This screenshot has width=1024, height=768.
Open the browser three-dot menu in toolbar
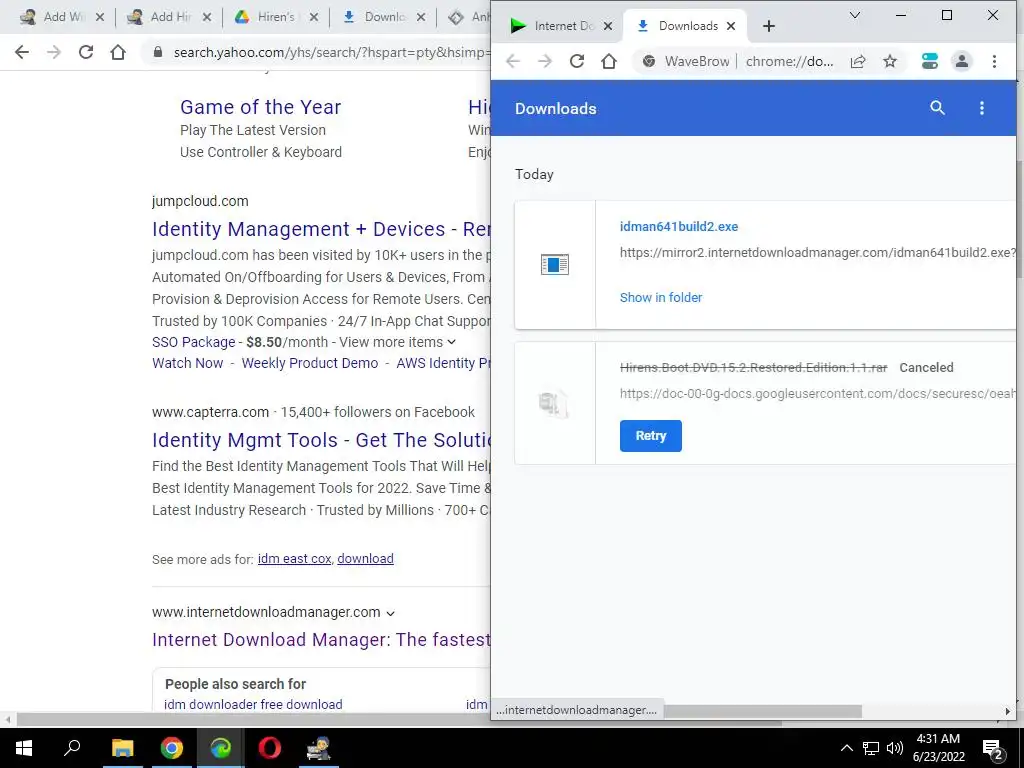(994, 61)
